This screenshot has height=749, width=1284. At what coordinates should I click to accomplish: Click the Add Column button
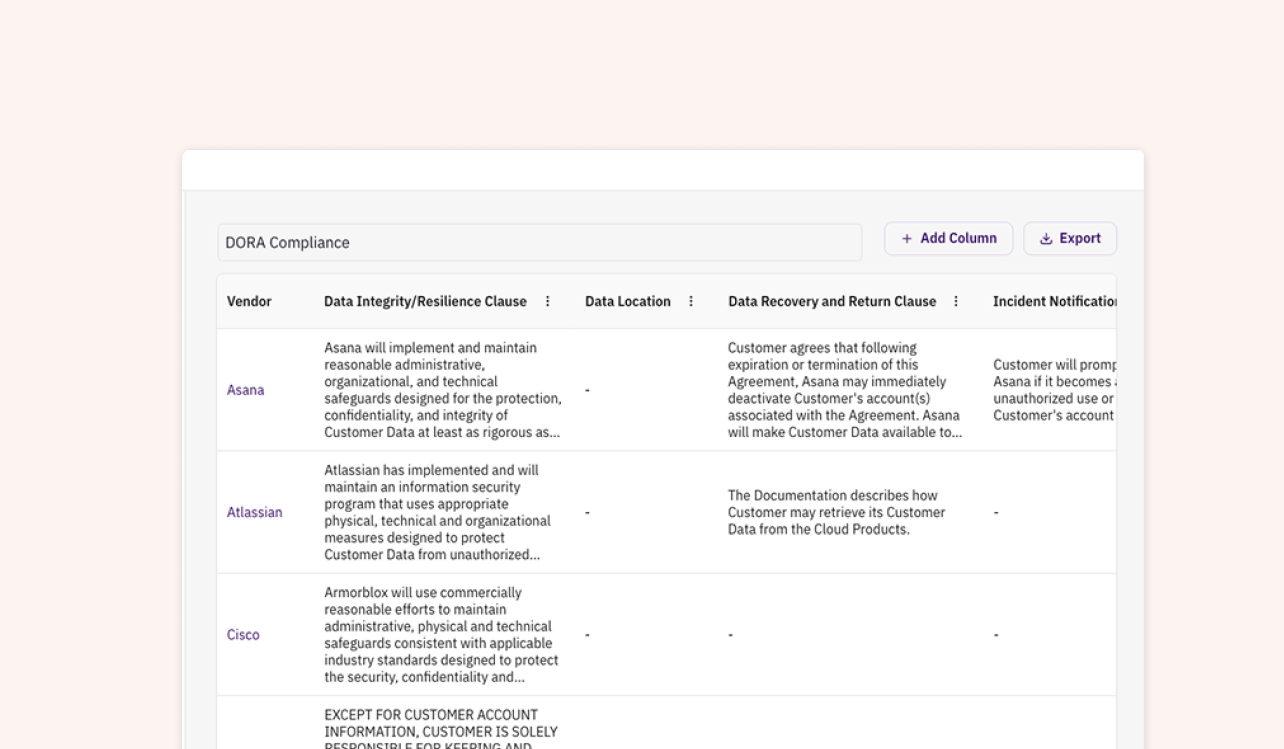pyautogui.click(x=948, y=239)
